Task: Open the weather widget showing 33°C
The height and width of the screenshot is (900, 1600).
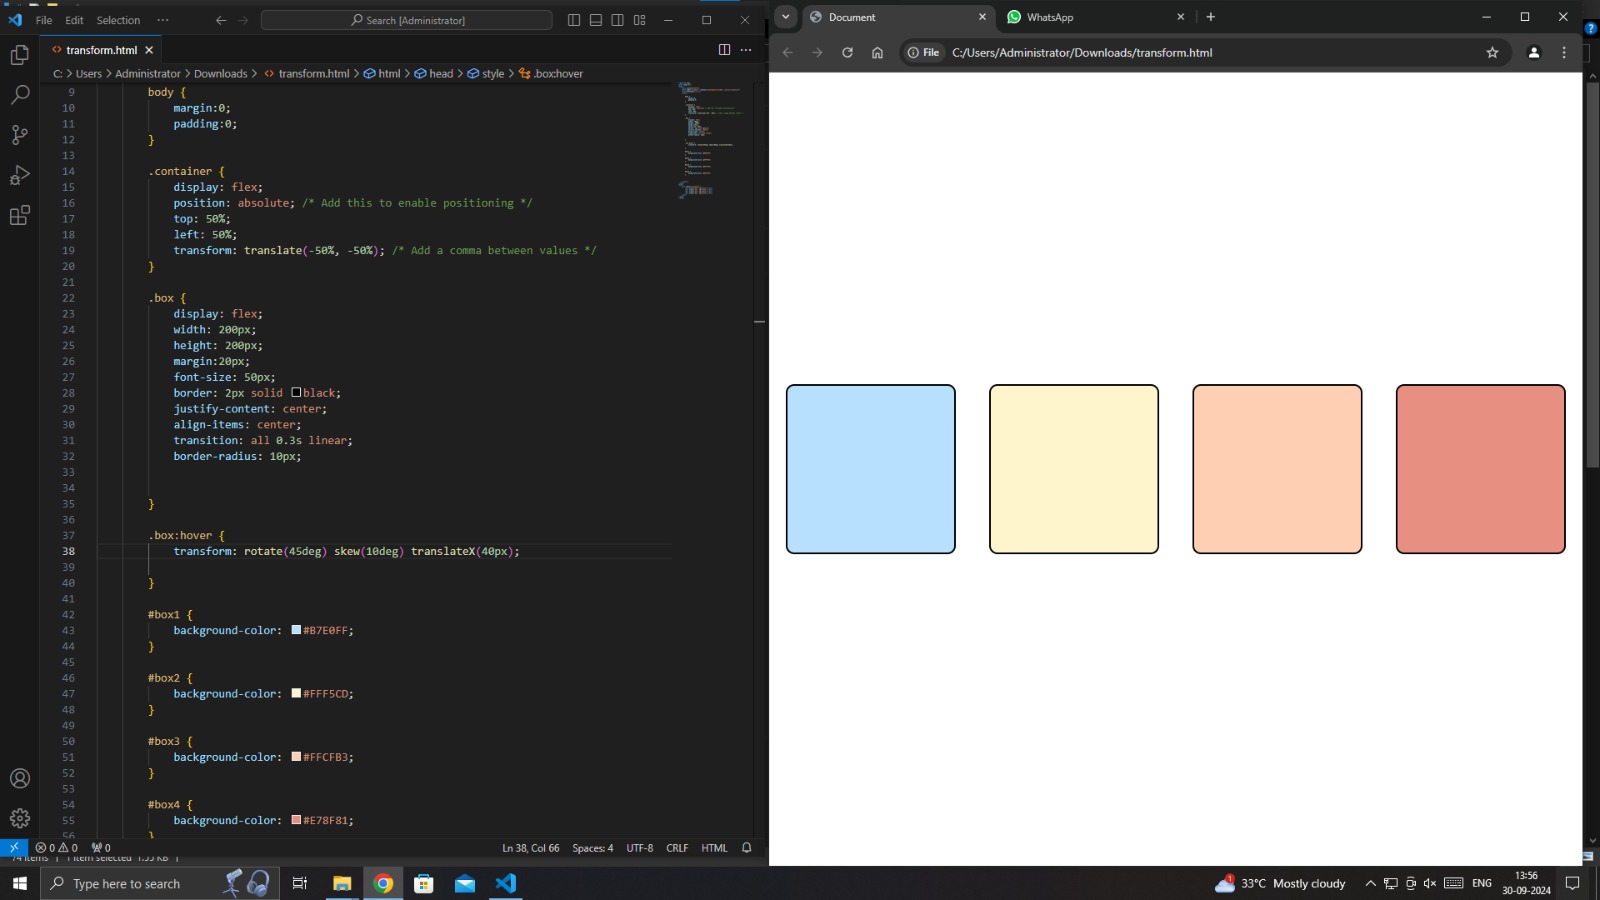Action: click(x=1280, y=883)
